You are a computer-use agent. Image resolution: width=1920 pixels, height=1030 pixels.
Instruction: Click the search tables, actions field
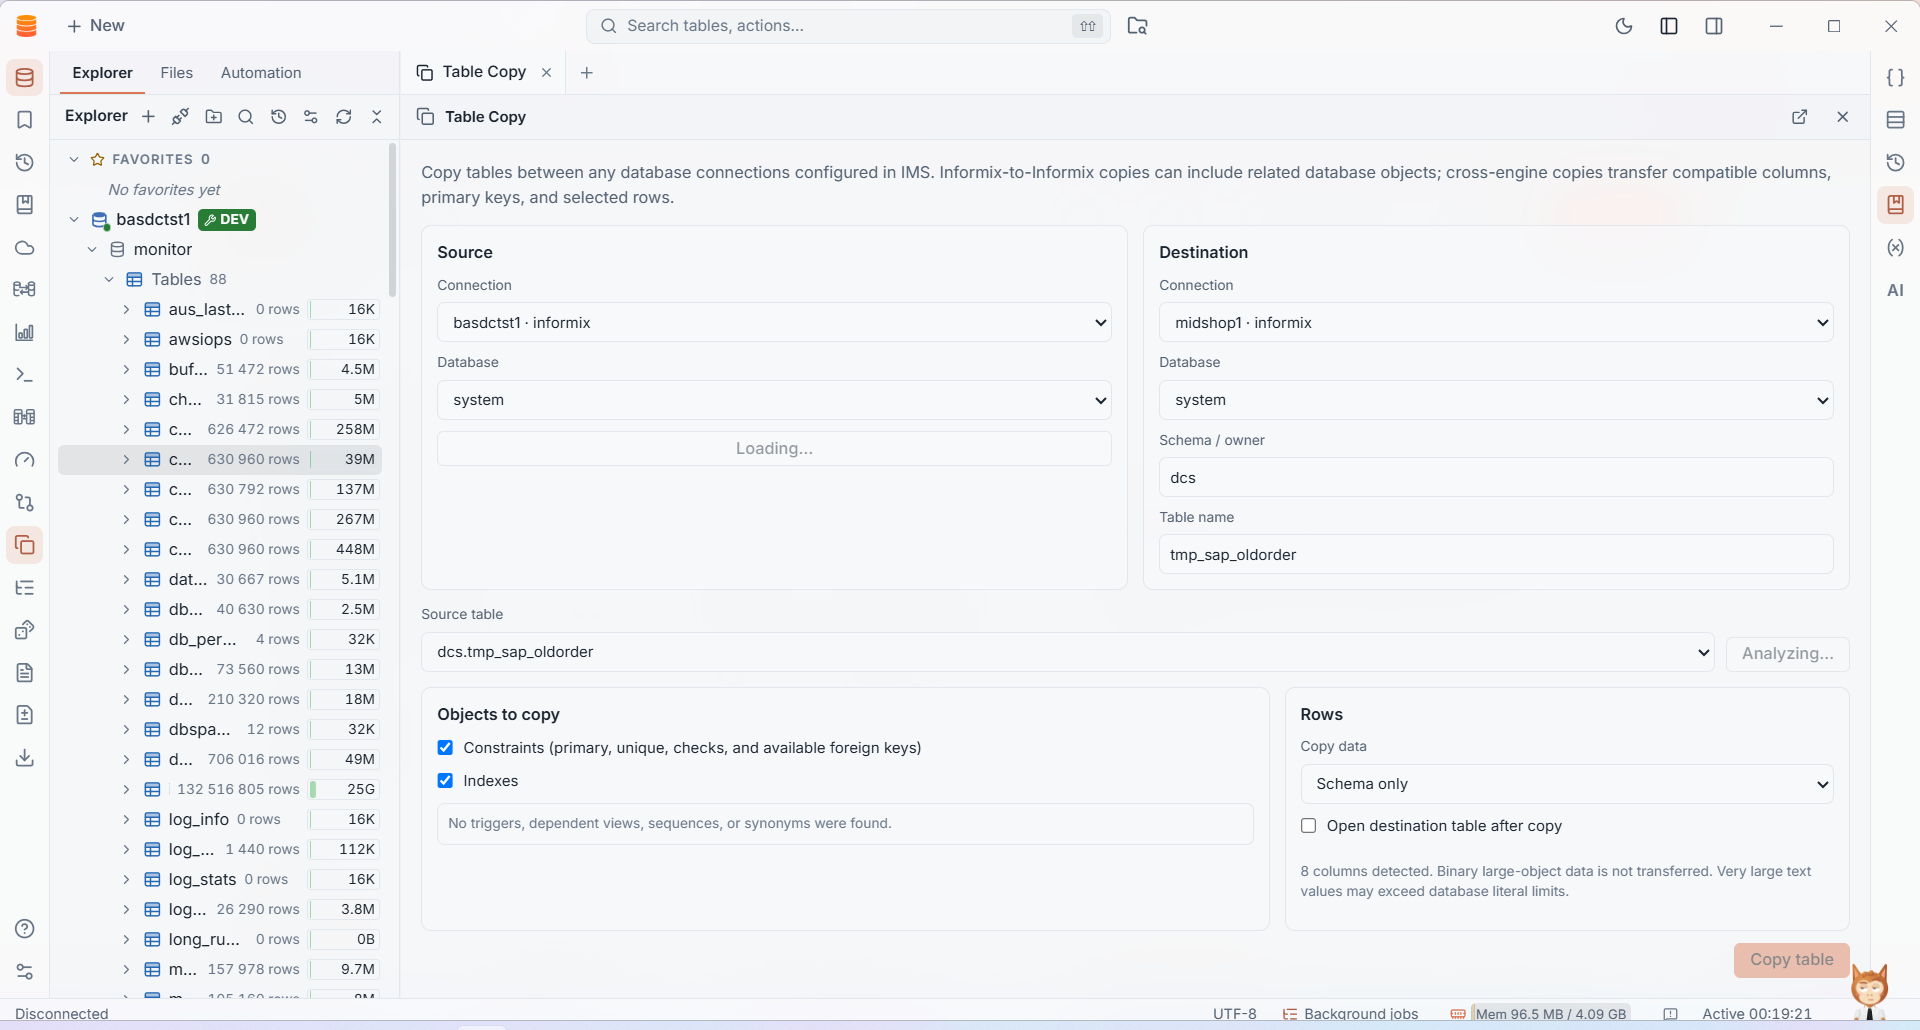pos(848,26)
